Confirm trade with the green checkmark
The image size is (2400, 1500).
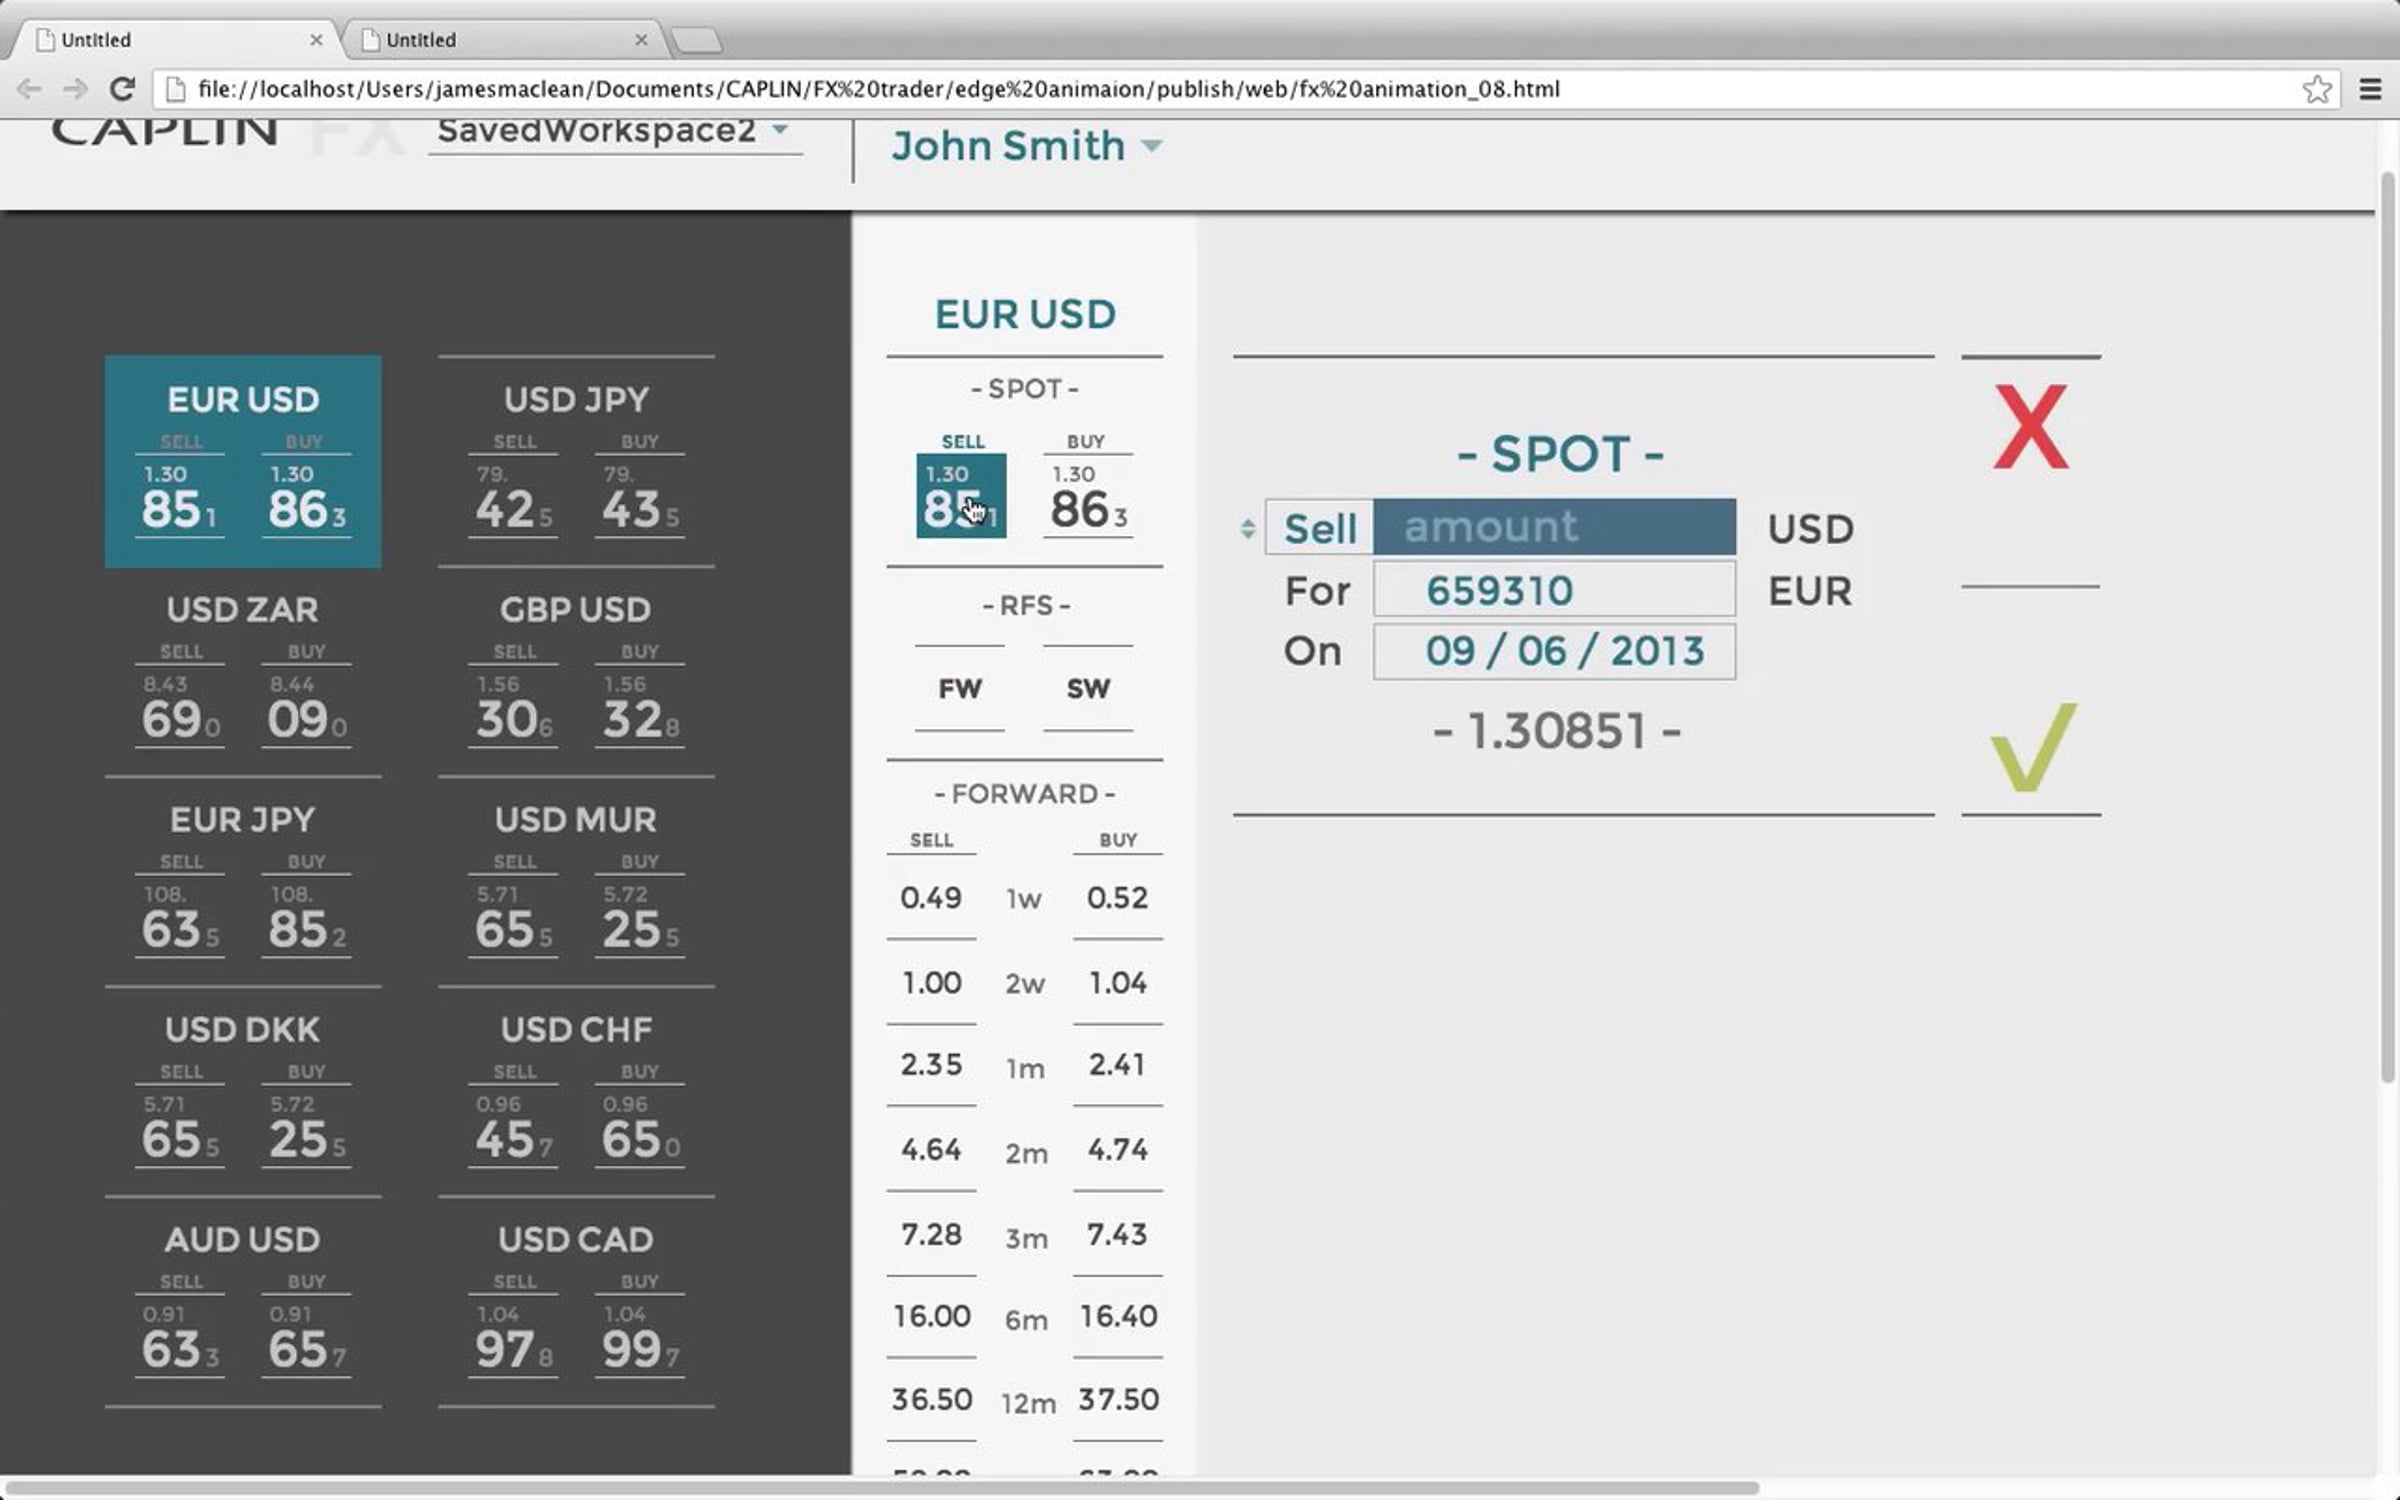[2032, 747]
